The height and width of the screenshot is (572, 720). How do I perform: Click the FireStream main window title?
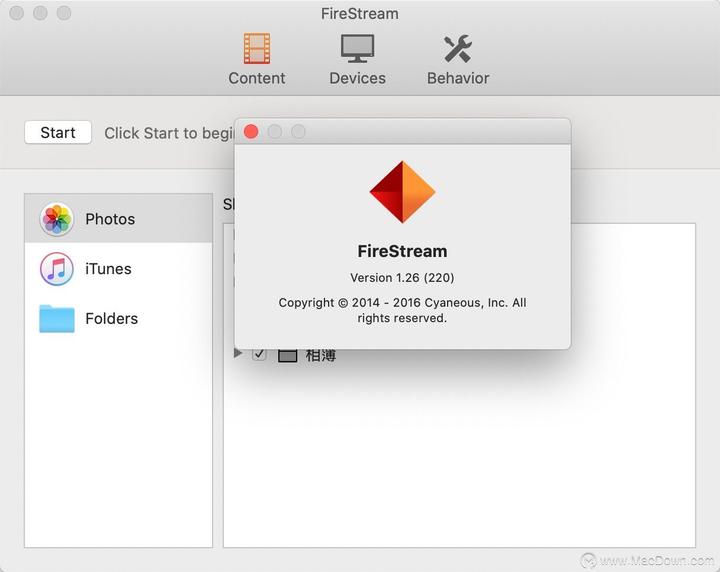click(360, 14)
